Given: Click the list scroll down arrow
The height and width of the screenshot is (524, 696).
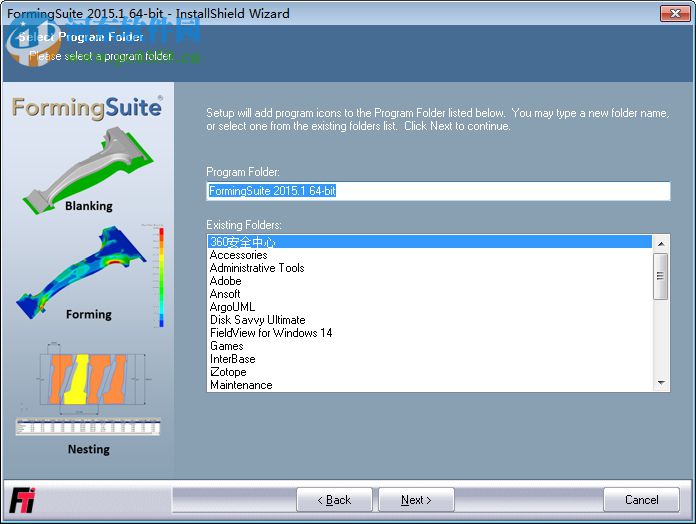Looking at the screenshot, I should coord(661,382).
